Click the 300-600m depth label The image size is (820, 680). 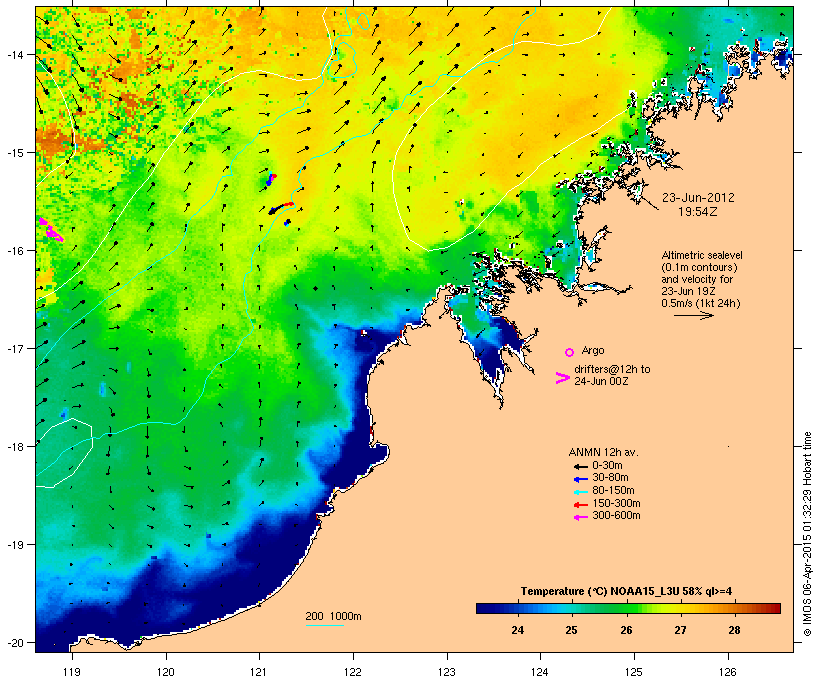[x=616, y=516]
